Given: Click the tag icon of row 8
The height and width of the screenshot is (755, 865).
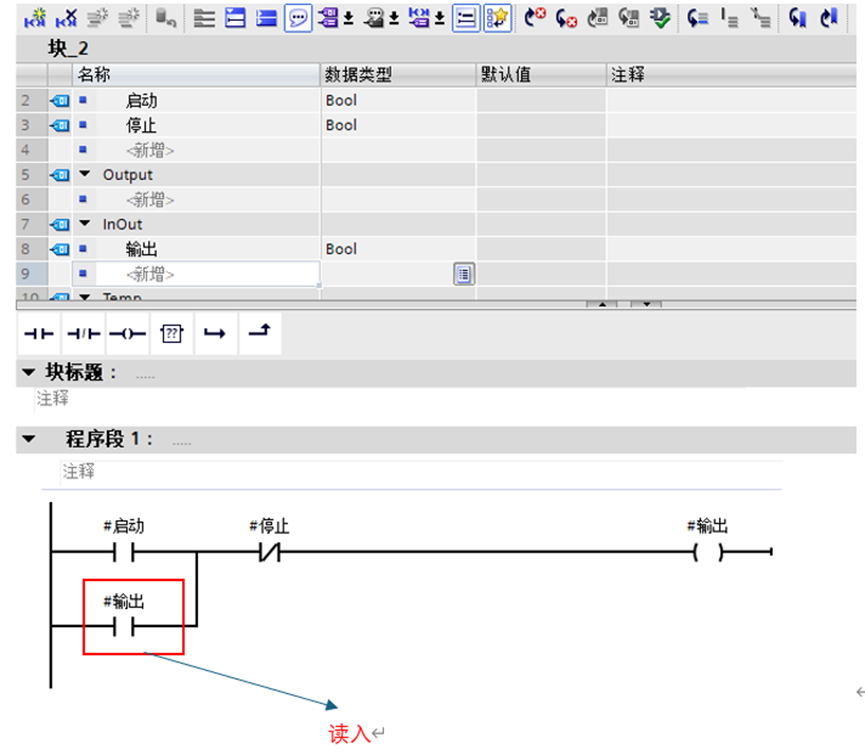Looking at the screenshot, I should 60,249.
